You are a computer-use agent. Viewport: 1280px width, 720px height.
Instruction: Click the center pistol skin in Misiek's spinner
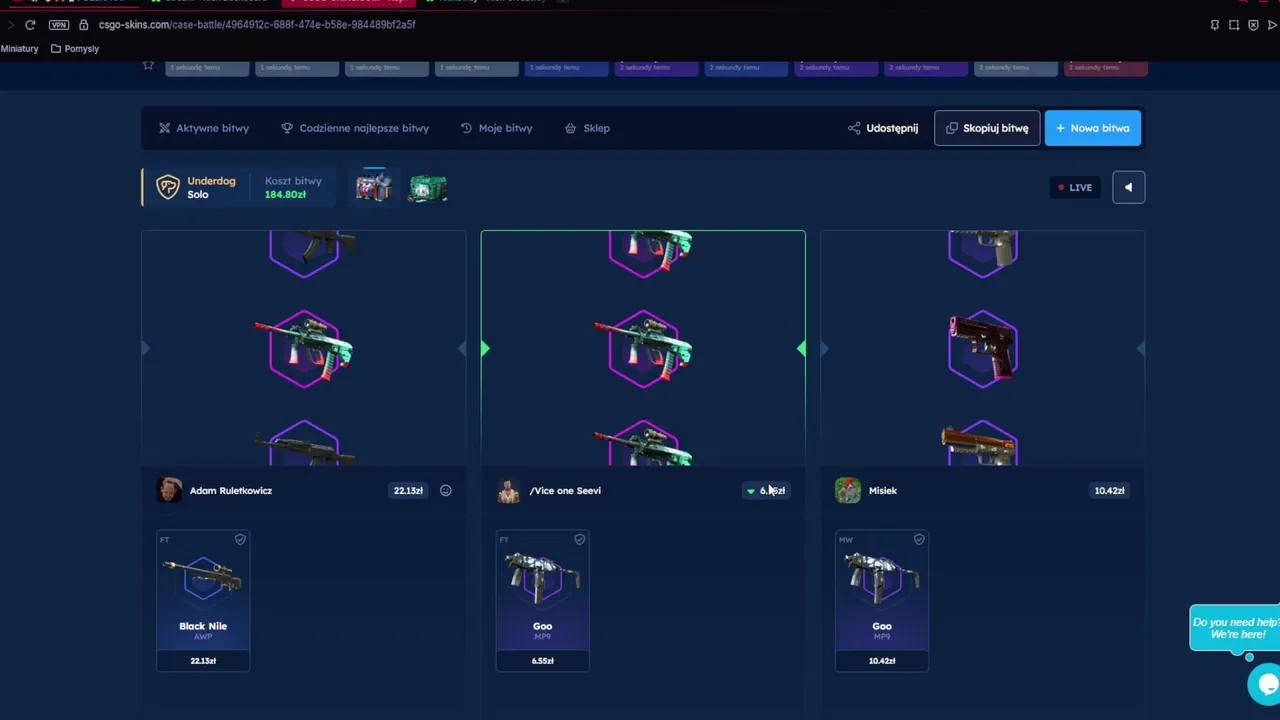tap(983, 348)
